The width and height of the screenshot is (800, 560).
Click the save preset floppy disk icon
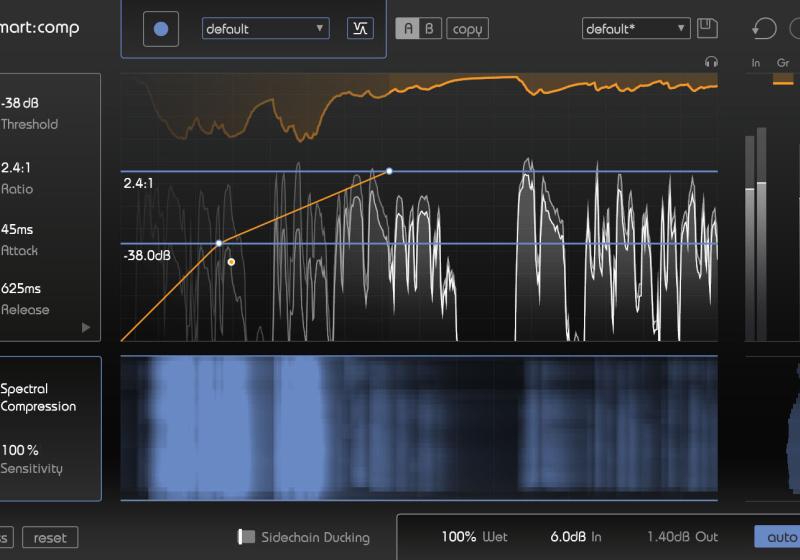pyautogui.click(x=707, y=28)
